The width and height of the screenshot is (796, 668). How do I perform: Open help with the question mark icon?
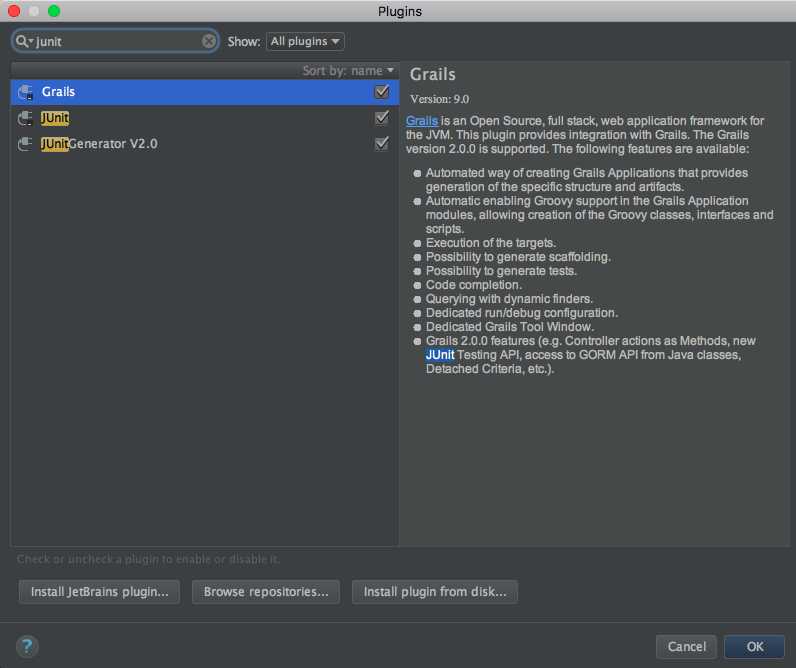(x=27, y=646)
